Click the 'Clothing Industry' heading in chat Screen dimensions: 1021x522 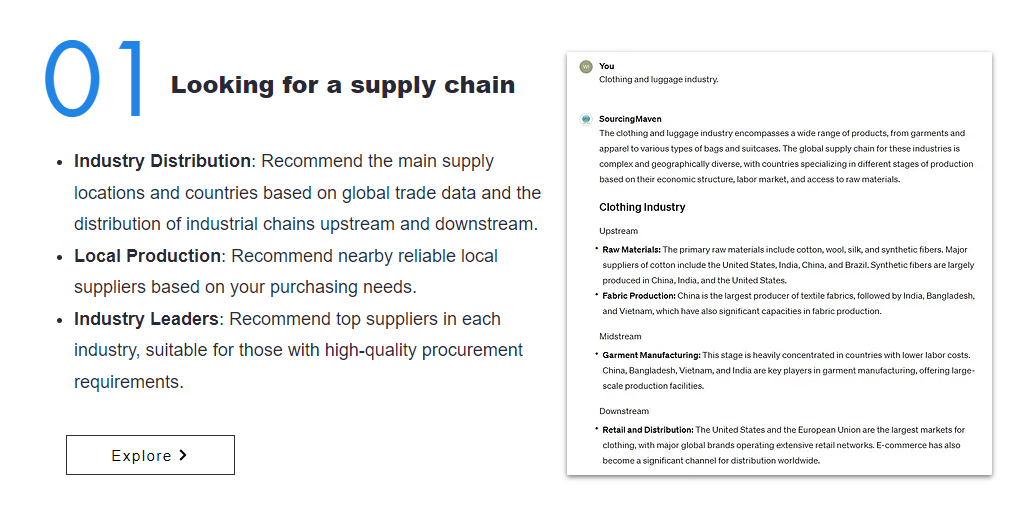(642, 207)
